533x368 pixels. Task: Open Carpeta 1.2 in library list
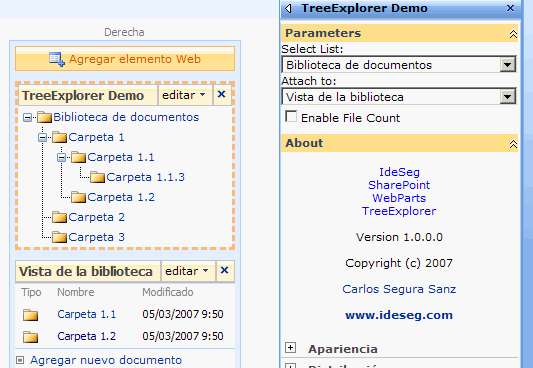87,336
